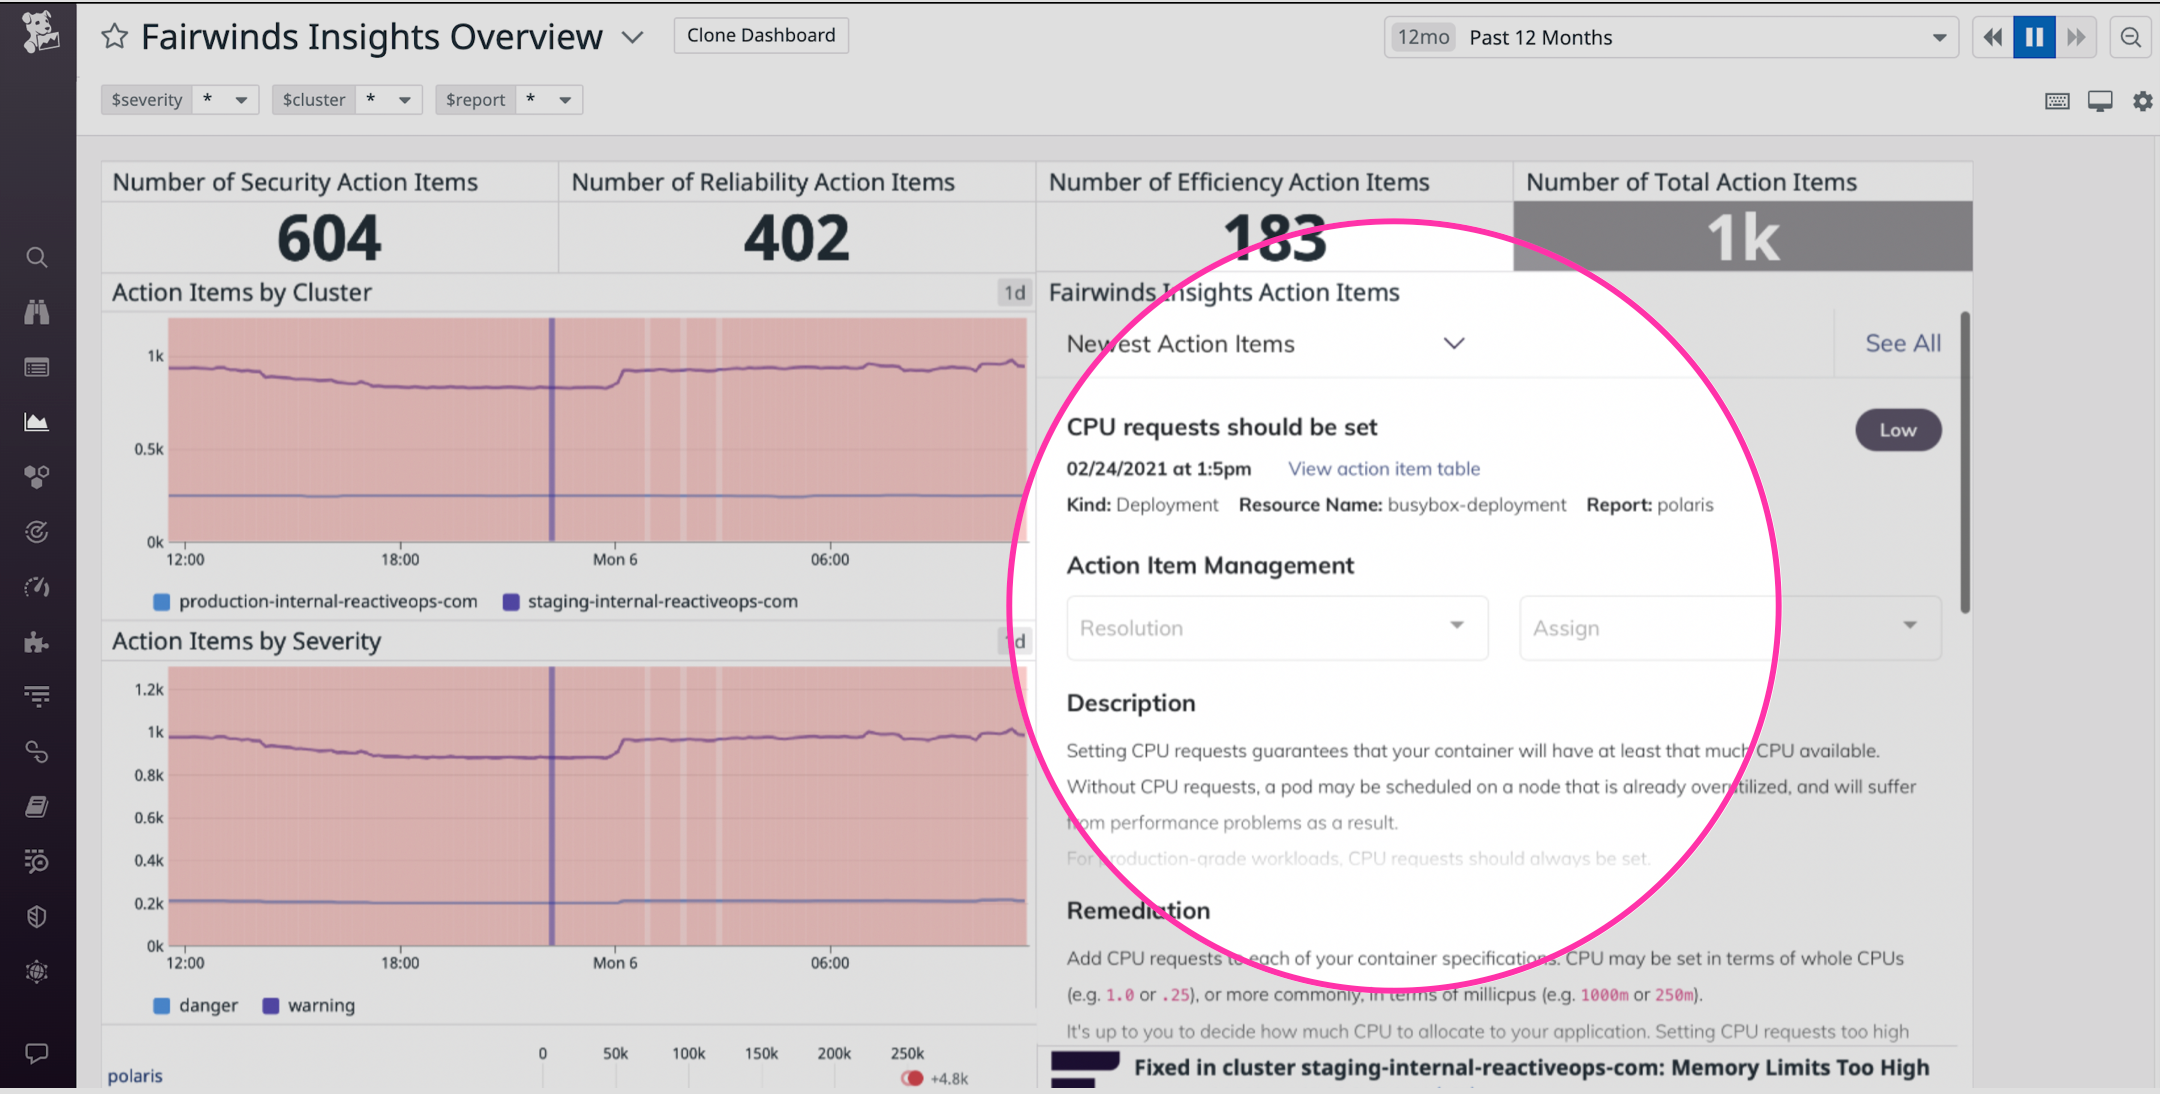Click the Security shield icon in sidebar

pos(37,915)
